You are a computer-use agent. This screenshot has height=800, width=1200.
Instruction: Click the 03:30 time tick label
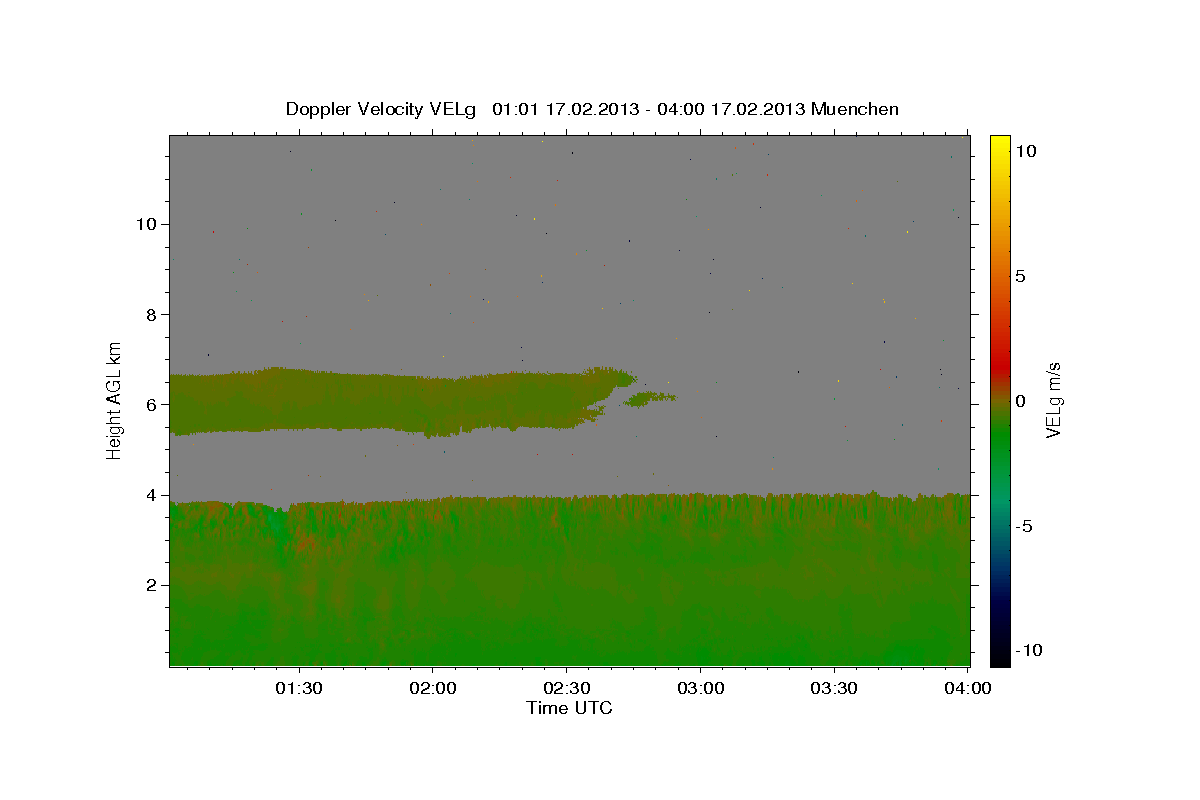tap(834, 688)
